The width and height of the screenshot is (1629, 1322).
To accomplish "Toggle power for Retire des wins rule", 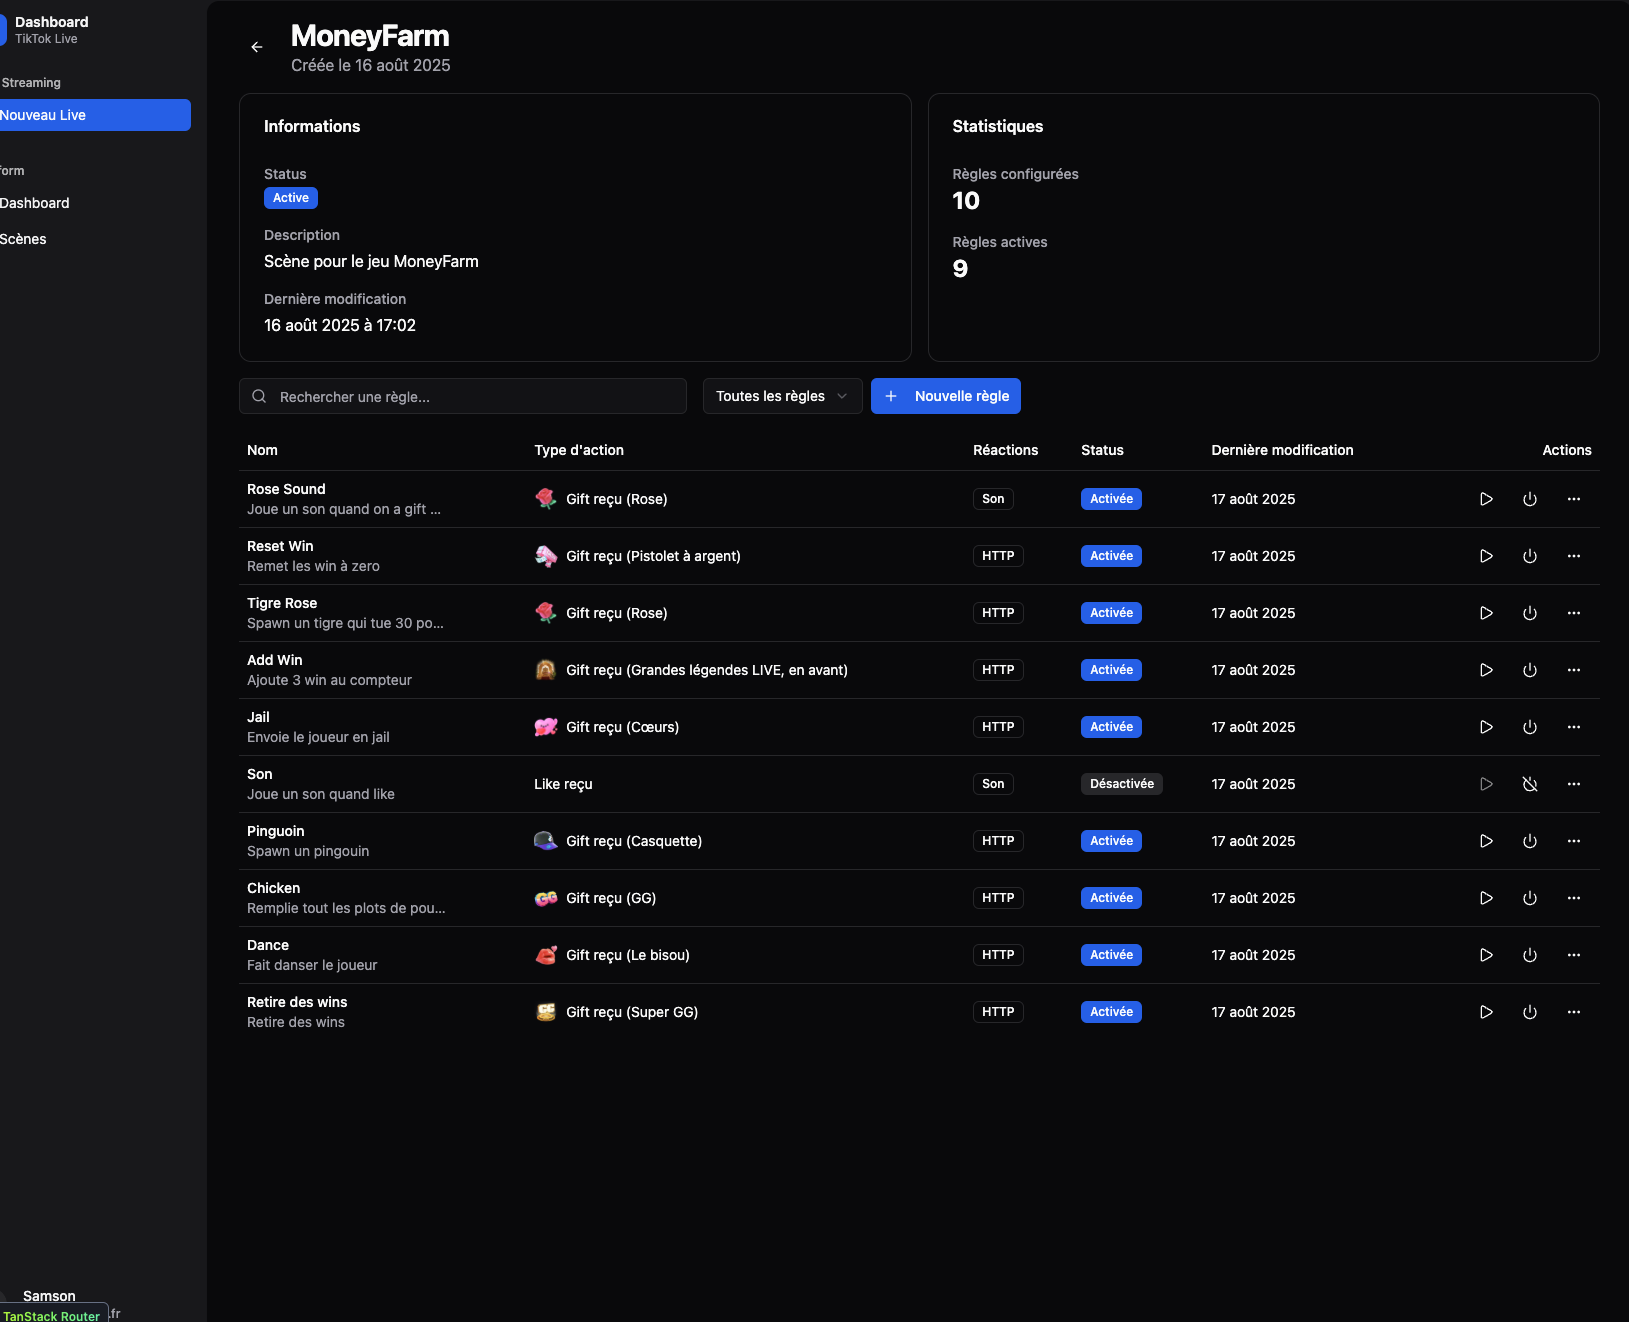I will (x=1530, y=1012).
